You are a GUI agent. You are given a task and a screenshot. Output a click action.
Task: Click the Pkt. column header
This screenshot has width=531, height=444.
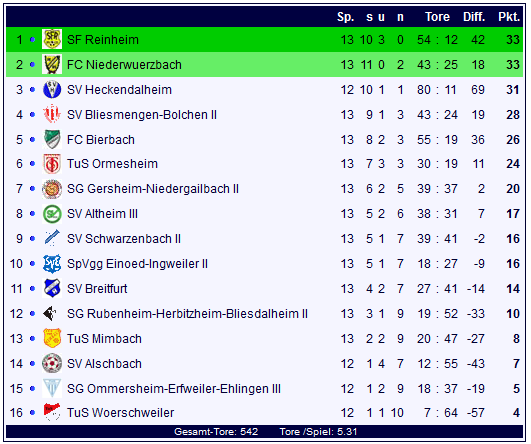click(509, 17)
